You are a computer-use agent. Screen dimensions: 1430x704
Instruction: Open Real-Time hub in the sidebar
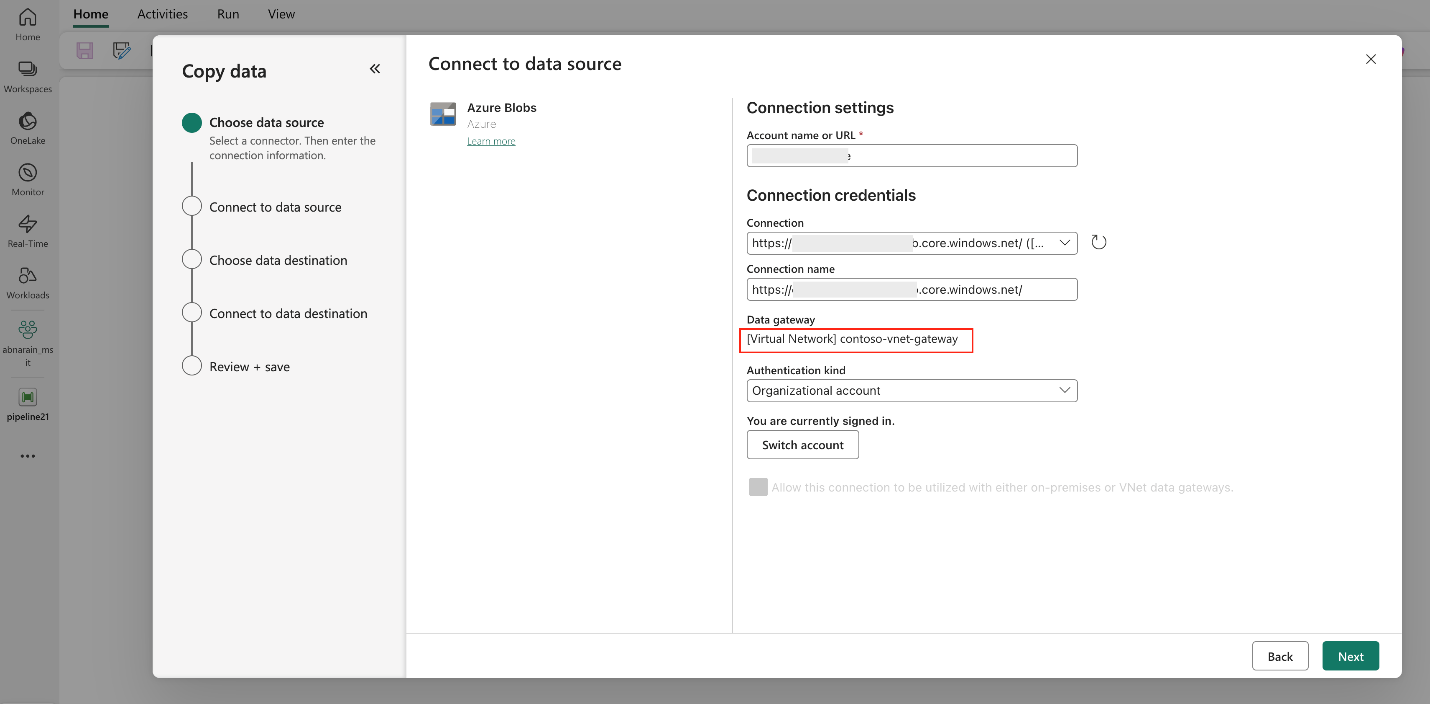click(28, 231)
